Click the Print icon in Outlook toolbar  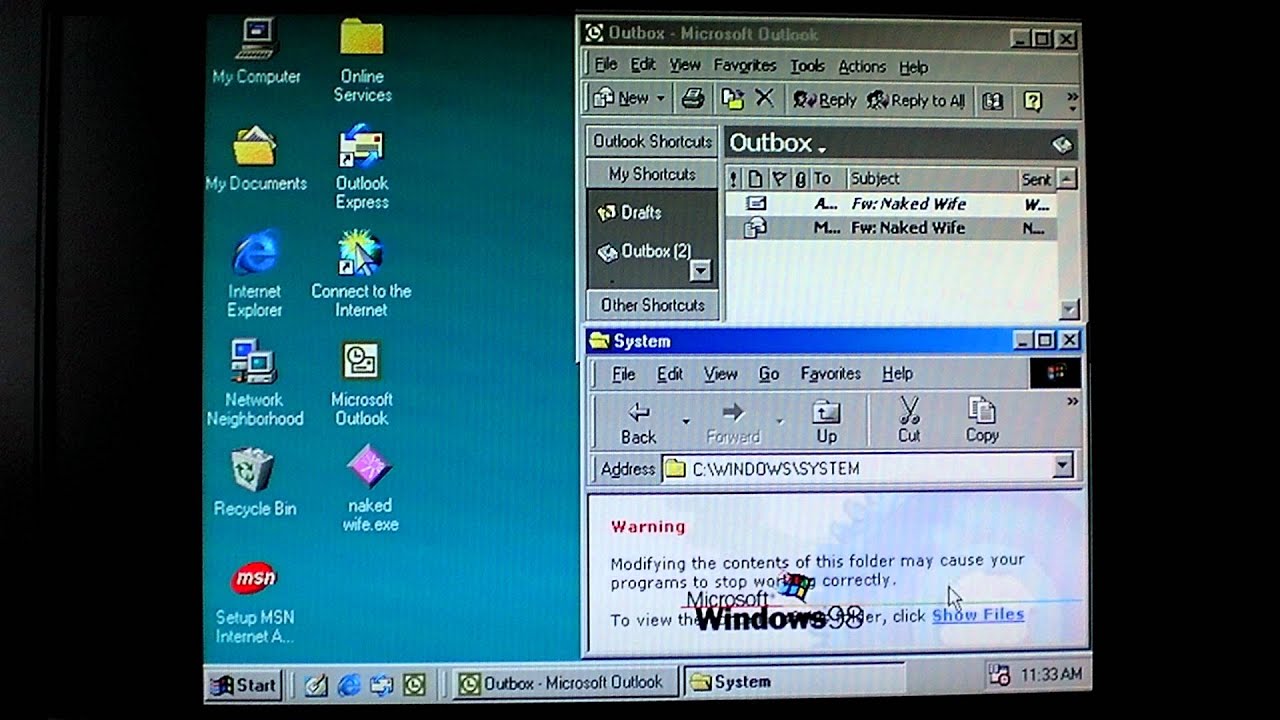point(692,99)
